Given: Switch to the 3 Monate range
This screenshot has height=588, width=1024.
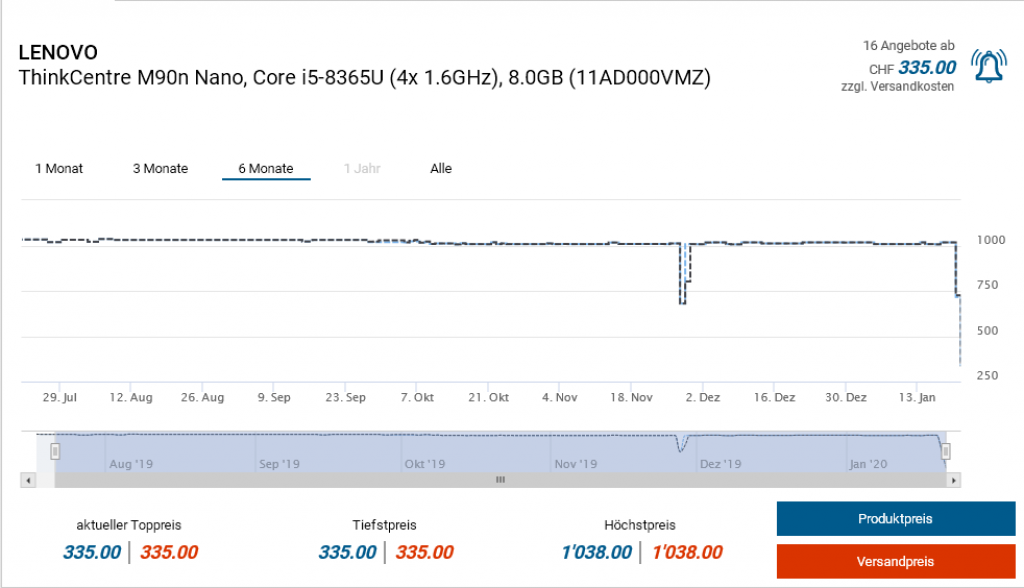Looking at the screenshot, I should (x=160, y=168).
